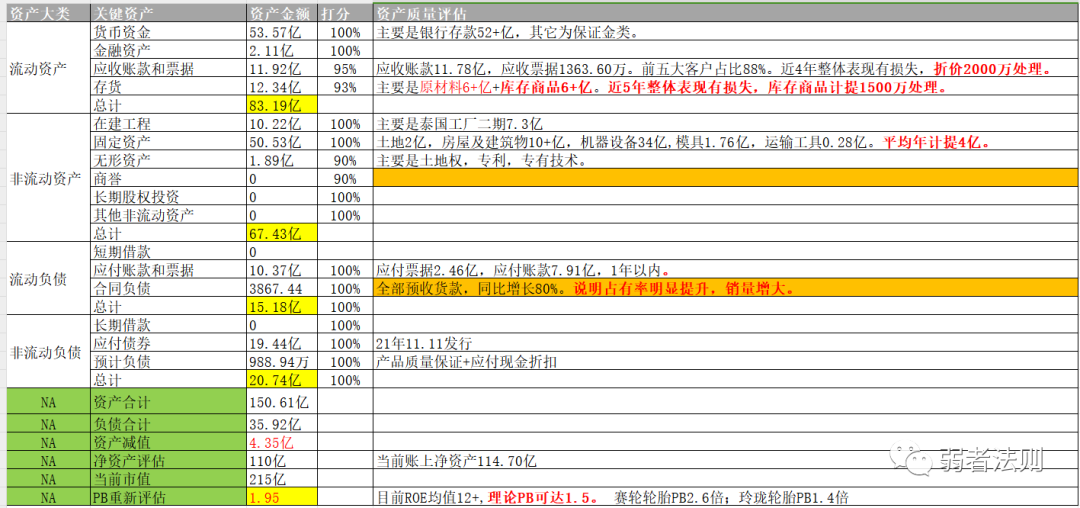Screen dimensions: 1080x508
Task: Click the yellow 1.95 PB cell
Action: coord(283,497)
